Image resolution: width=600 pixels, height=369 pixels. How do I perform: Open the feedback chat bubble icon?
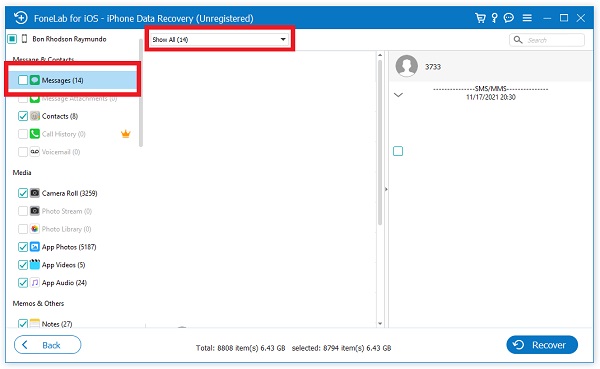509,18
